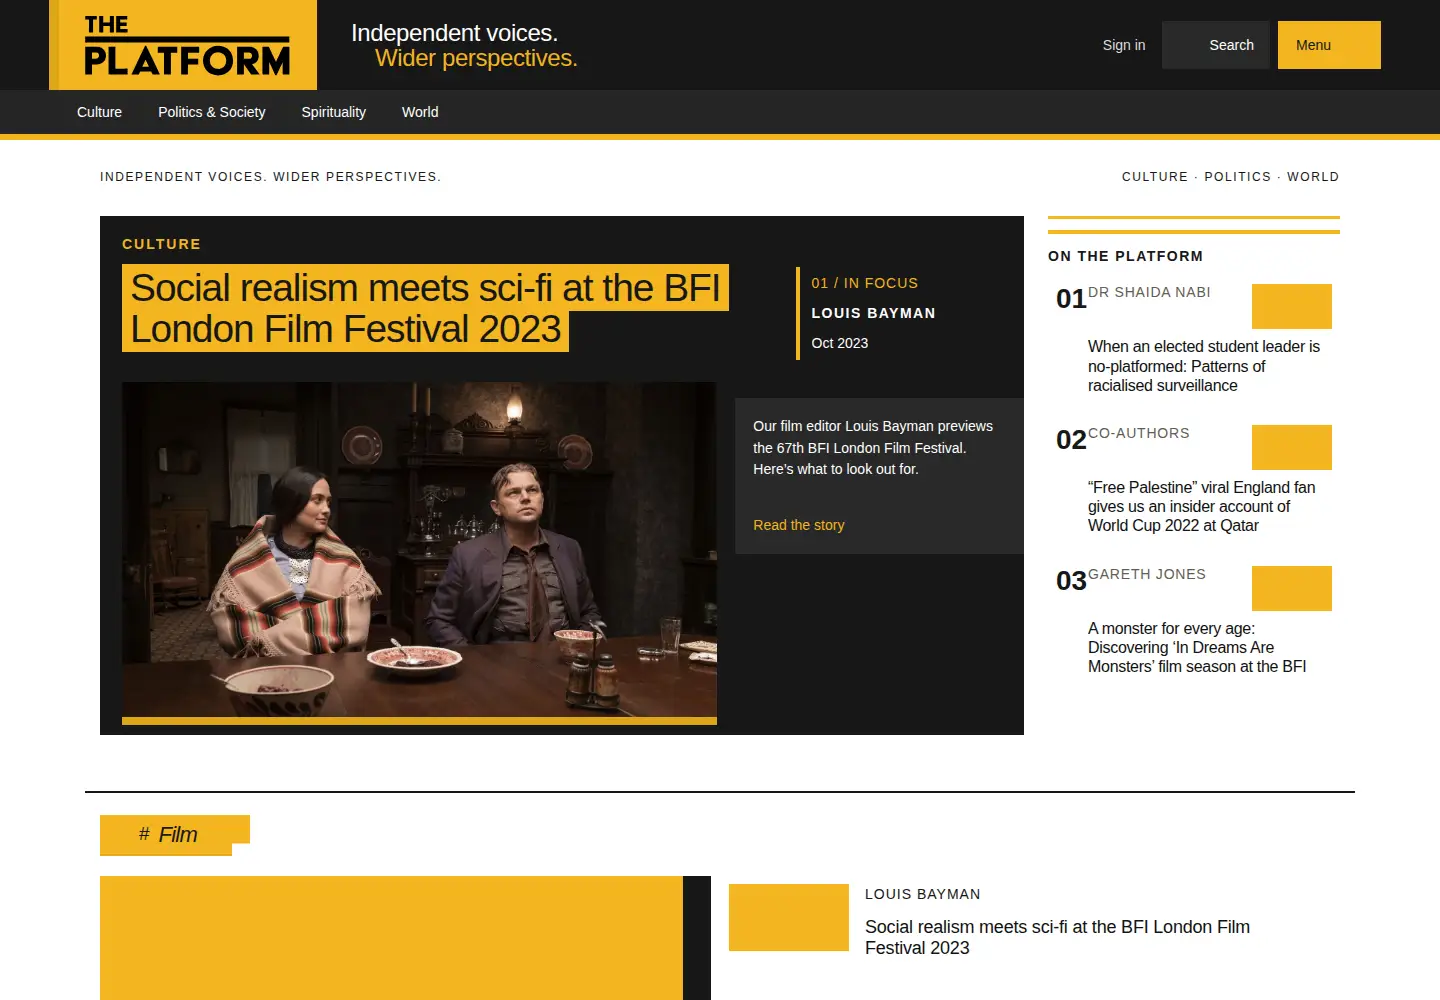
Task: Open thumbnail beside CO-AUTHORS
Action: pyautogui.click(x=1292, y=447)
